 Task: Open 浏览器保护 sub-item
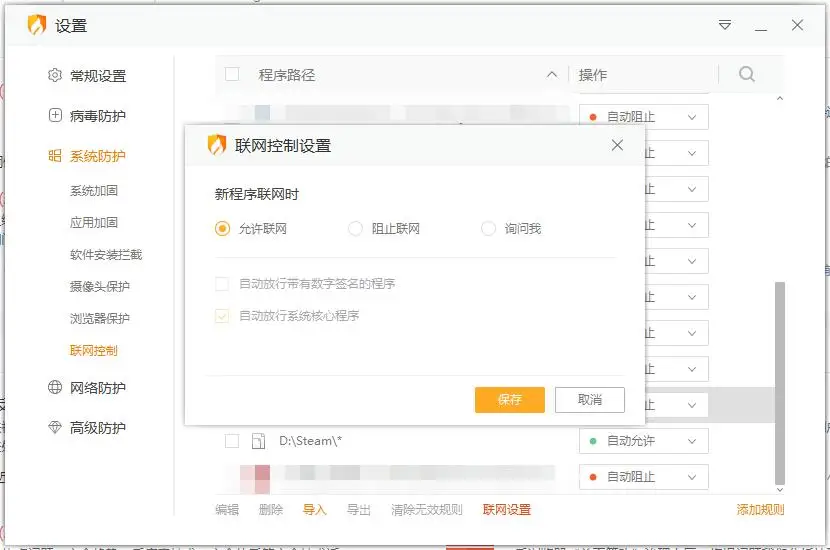pos(100,318)
